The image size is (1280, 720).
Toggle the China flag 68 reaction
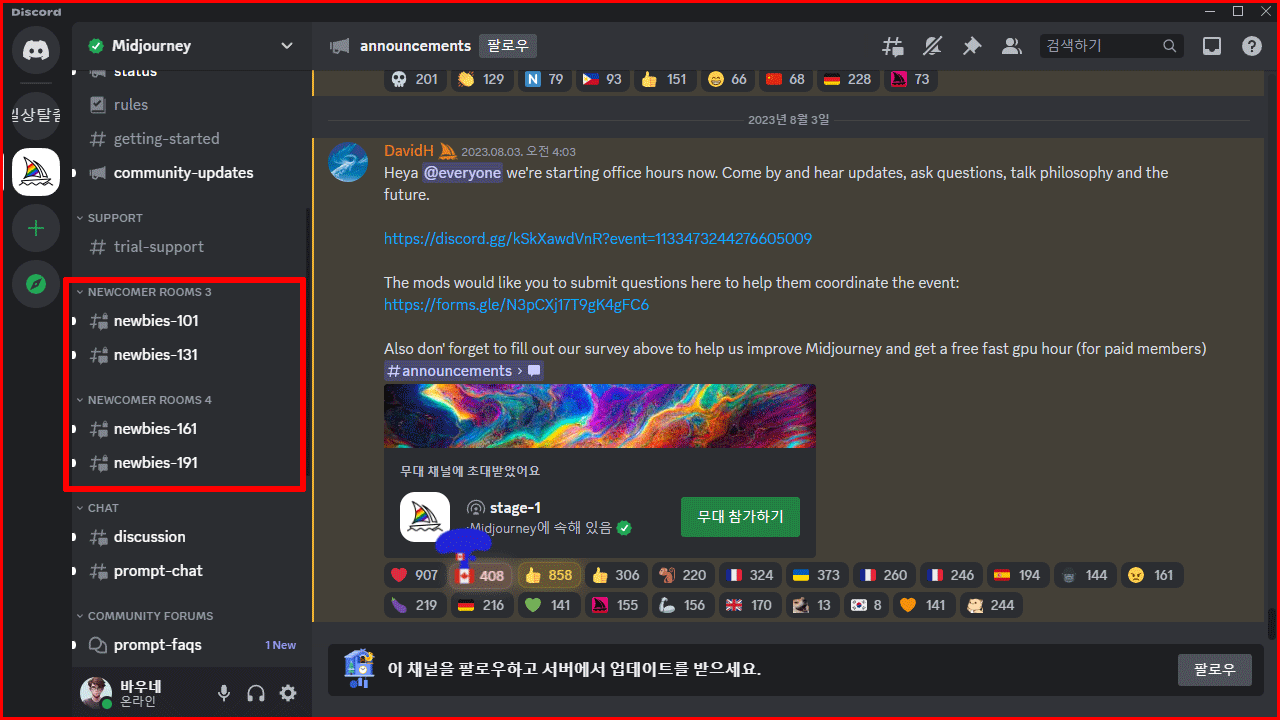coord(786,79)
